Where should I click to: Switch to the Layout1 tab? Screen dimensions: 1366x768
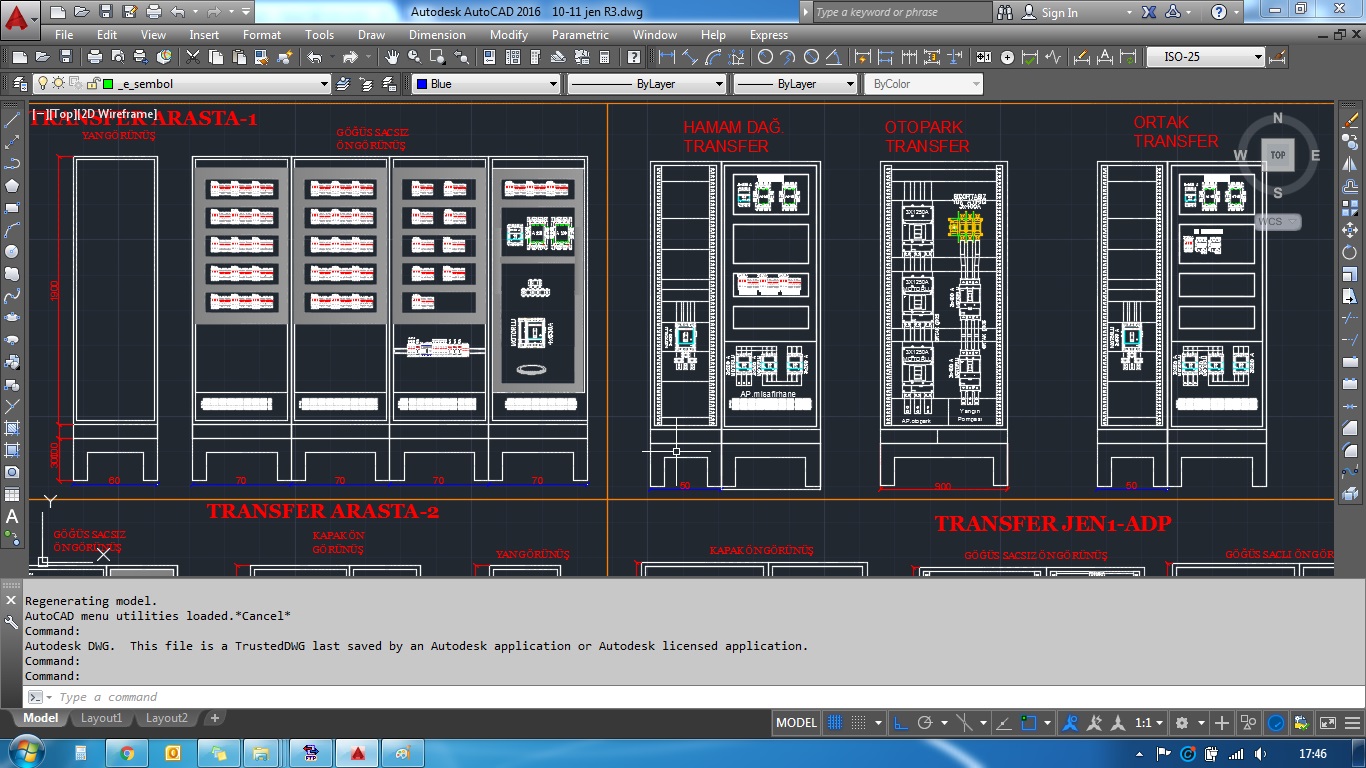click(x=101, y=718)
